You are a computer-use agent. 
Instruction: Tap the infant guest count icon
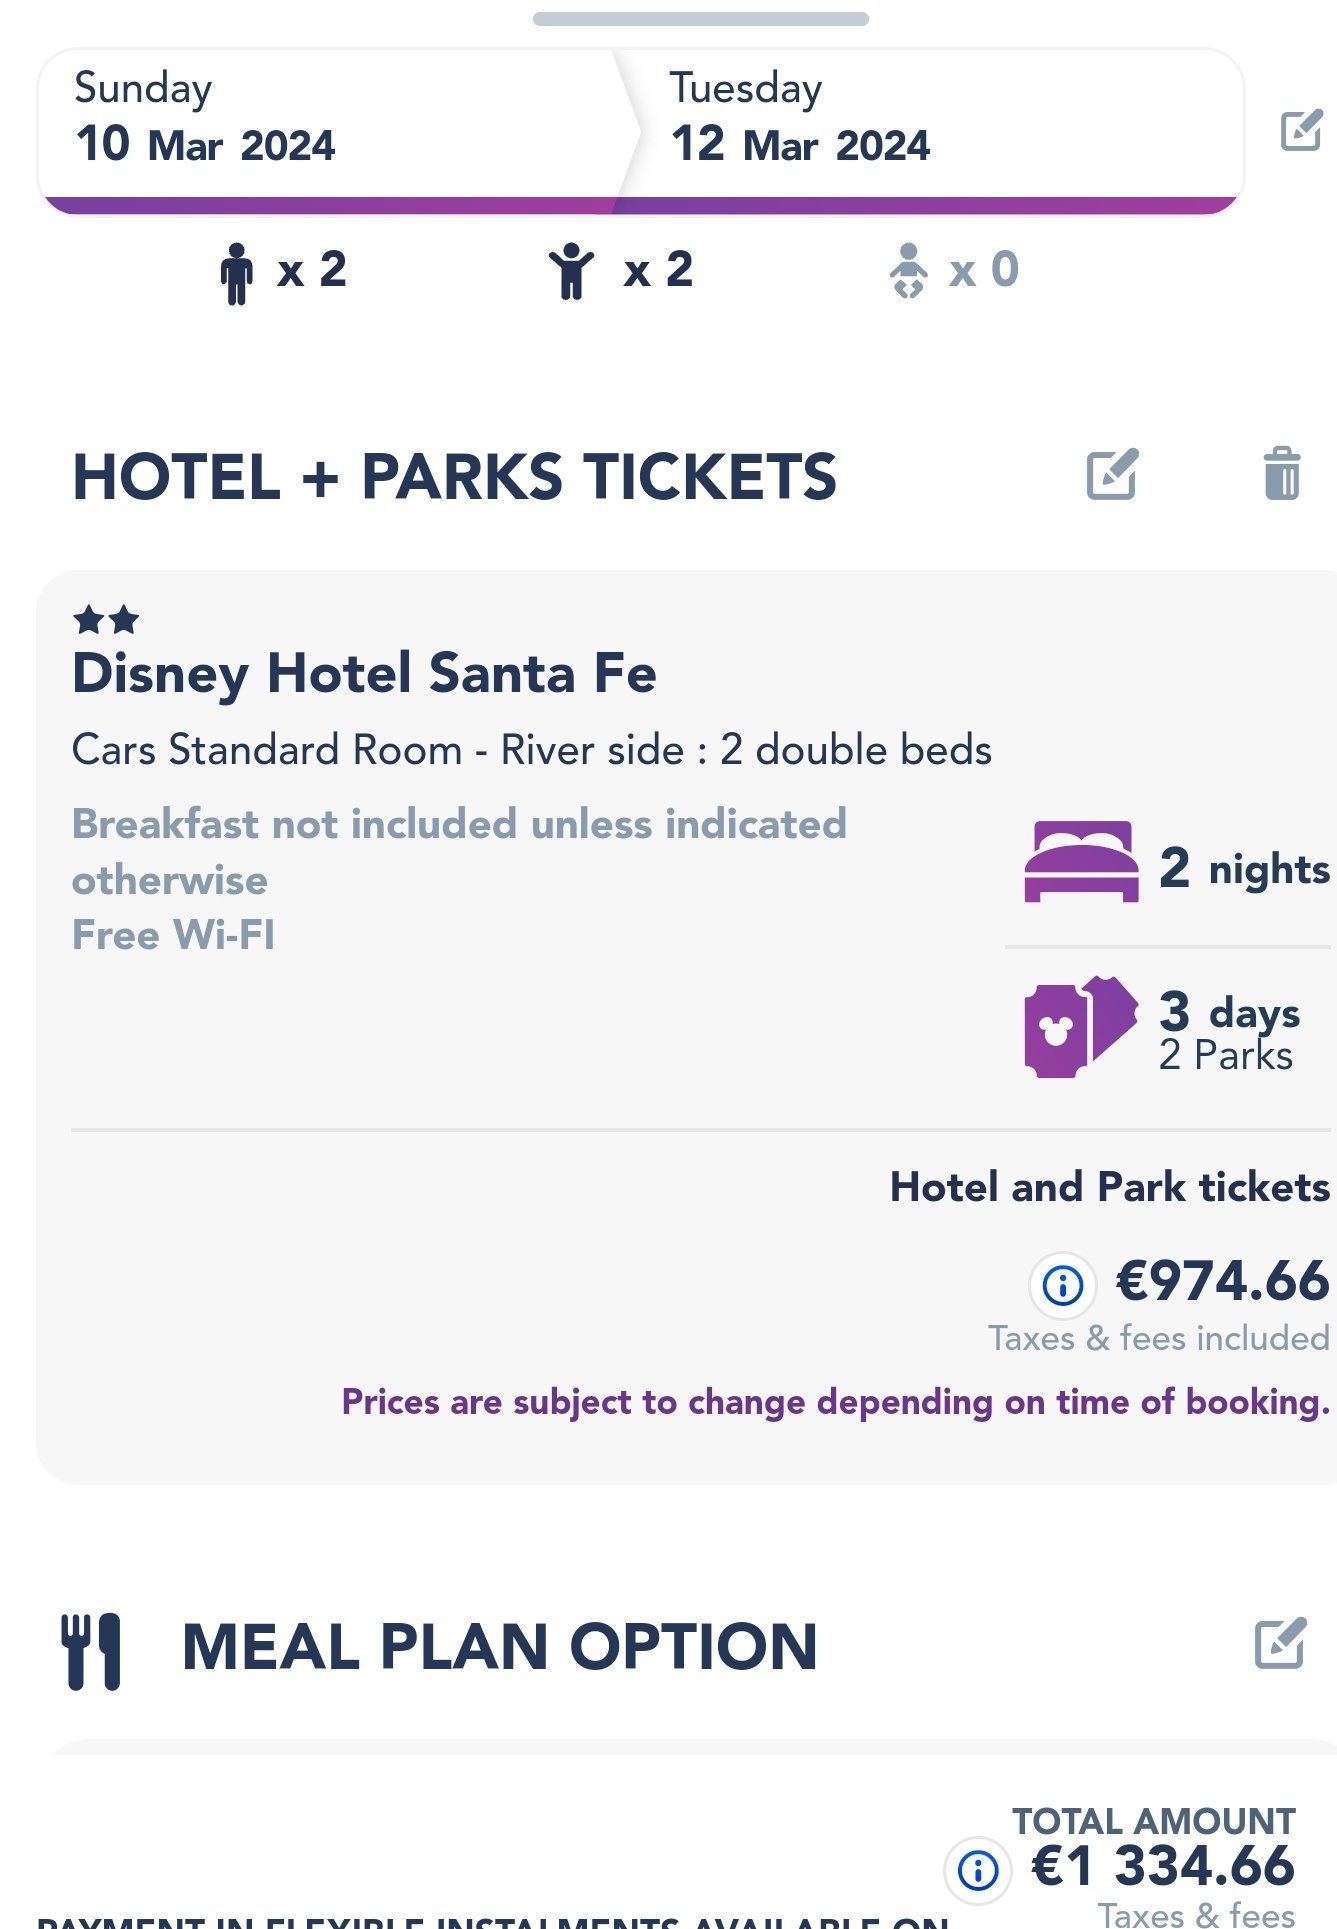[x=908, y=271]
